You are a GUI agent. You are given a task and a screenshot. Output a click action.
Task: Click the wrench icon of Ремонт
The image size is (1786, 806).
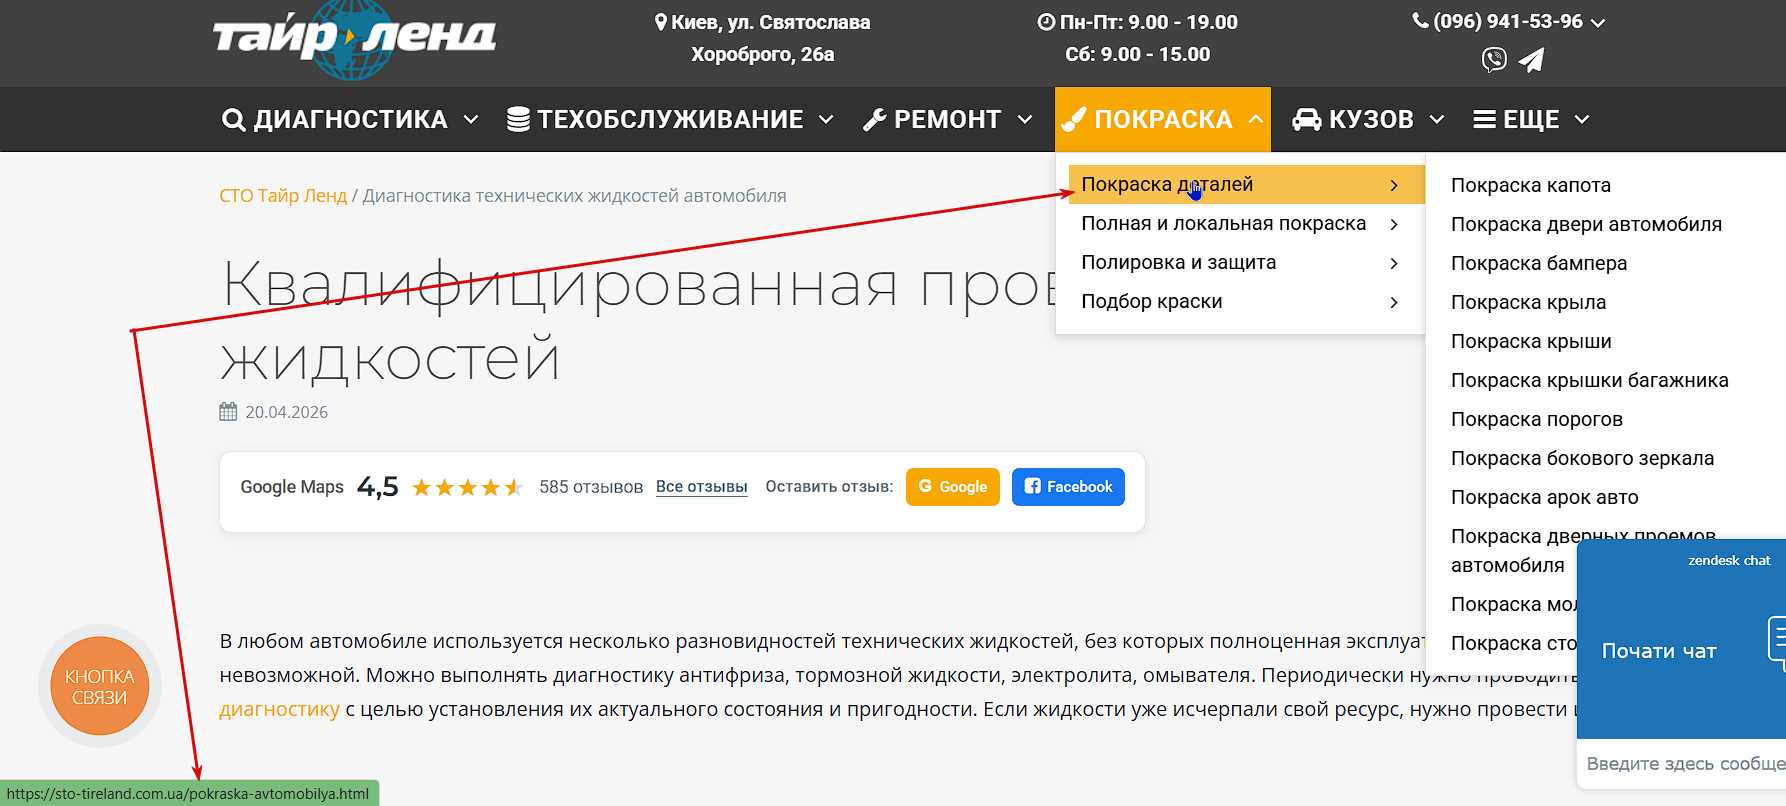click(875, 120)
